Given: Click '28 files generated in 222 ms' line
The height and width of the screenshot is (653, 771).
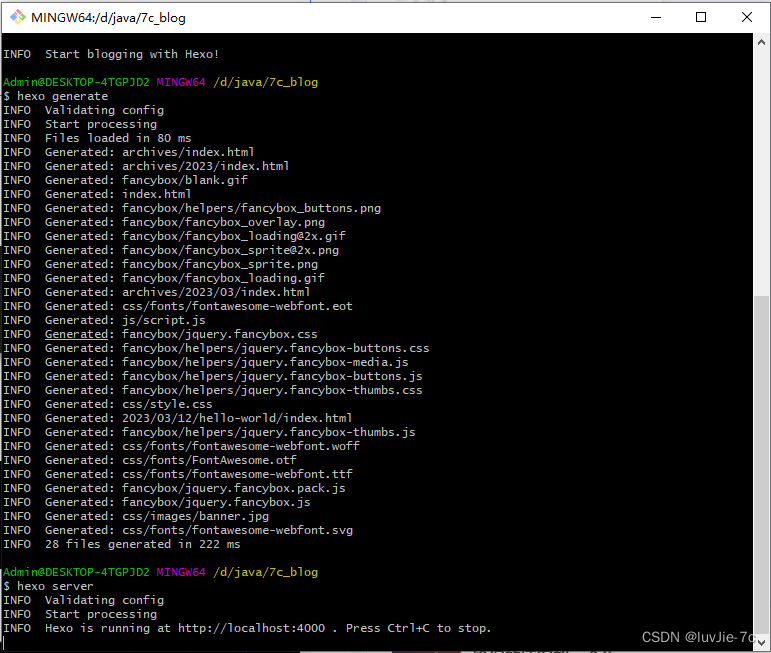Looking at the screenshot, I should 122,544.
